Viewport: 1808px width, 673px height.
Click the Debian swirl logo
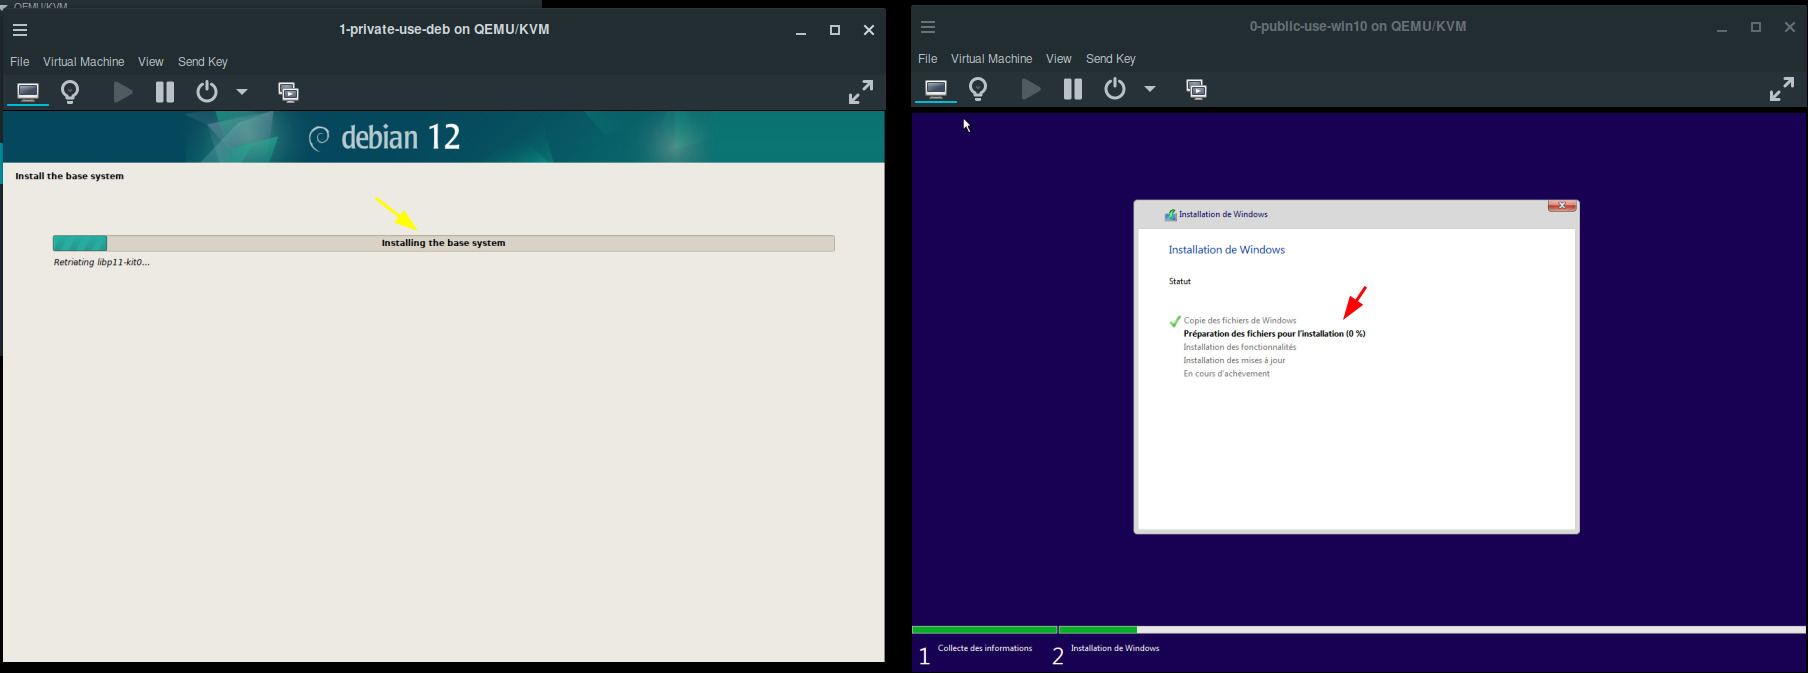319,138
